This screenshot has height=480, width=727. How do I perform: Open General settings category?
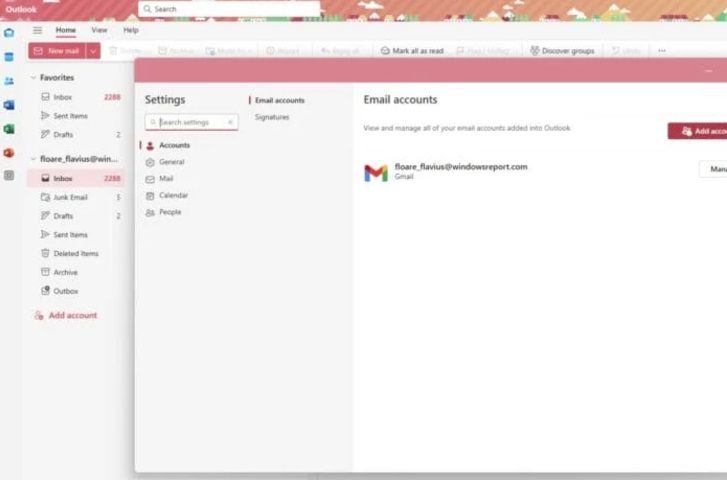[171, 162]
